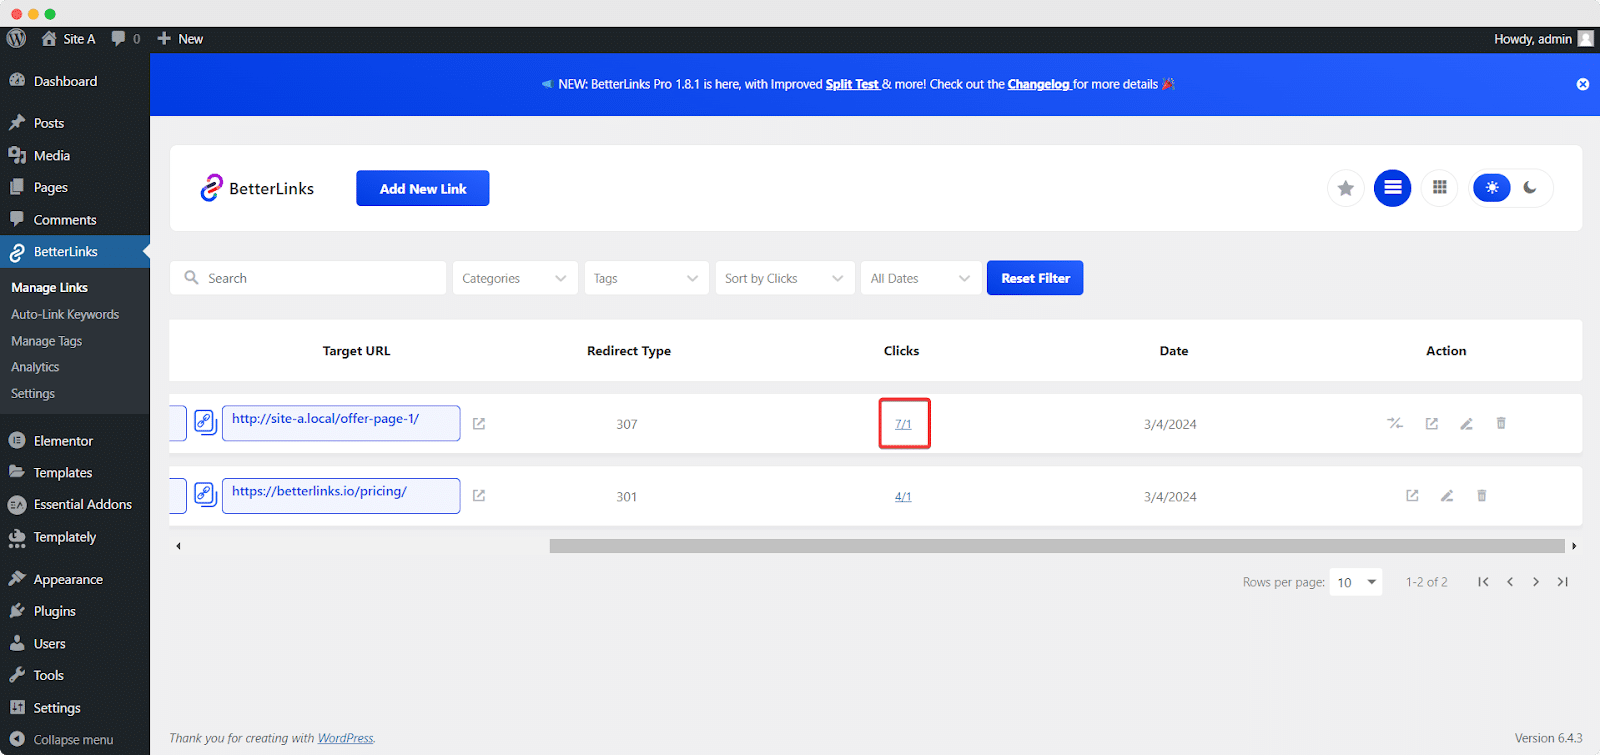
Task: Switch to grid view layout
Action: click(x=1439, y=188)
